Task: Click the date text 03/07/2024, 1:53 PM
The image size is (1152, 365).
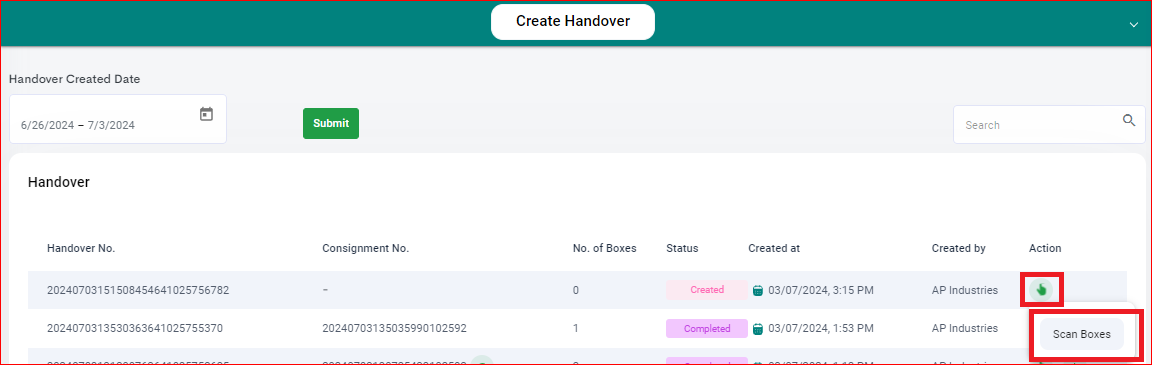Action: (x=821, y=328)
